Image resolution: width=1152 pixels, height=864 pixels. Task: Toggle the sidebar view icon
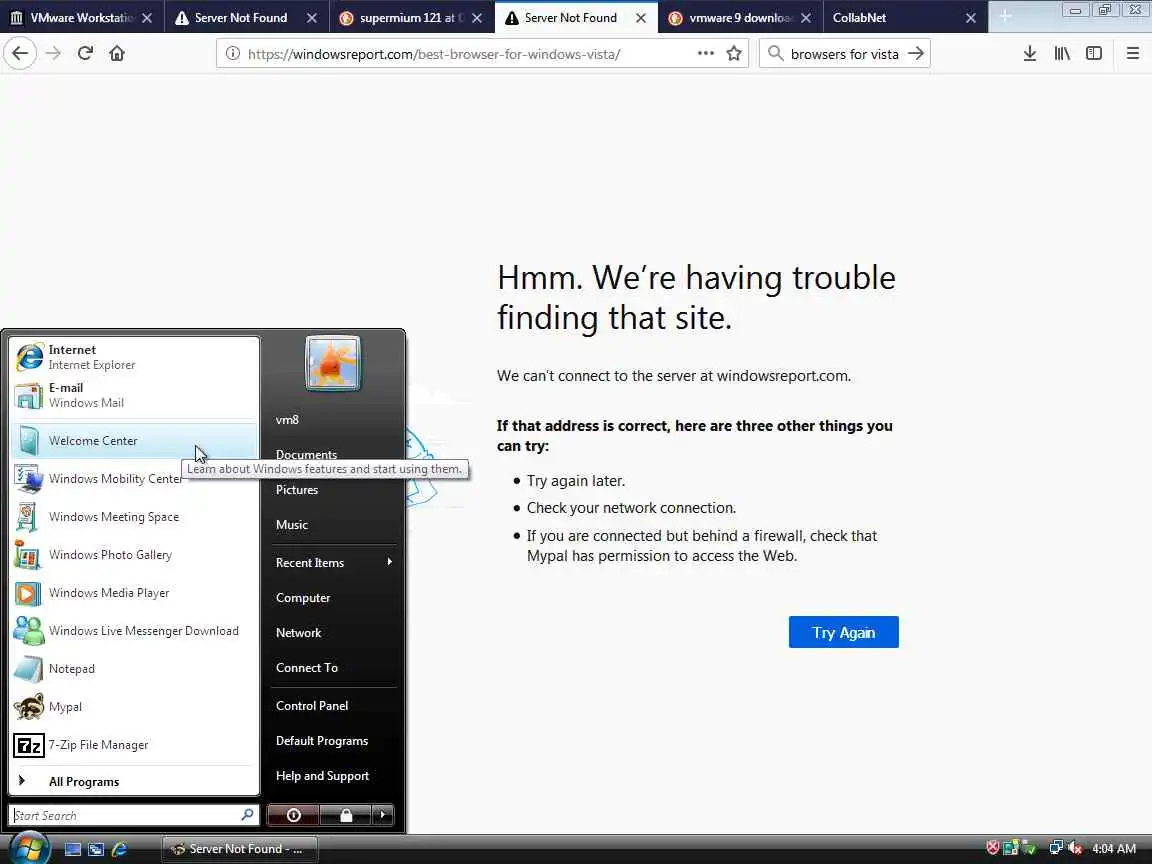[x=1094, y=54]
